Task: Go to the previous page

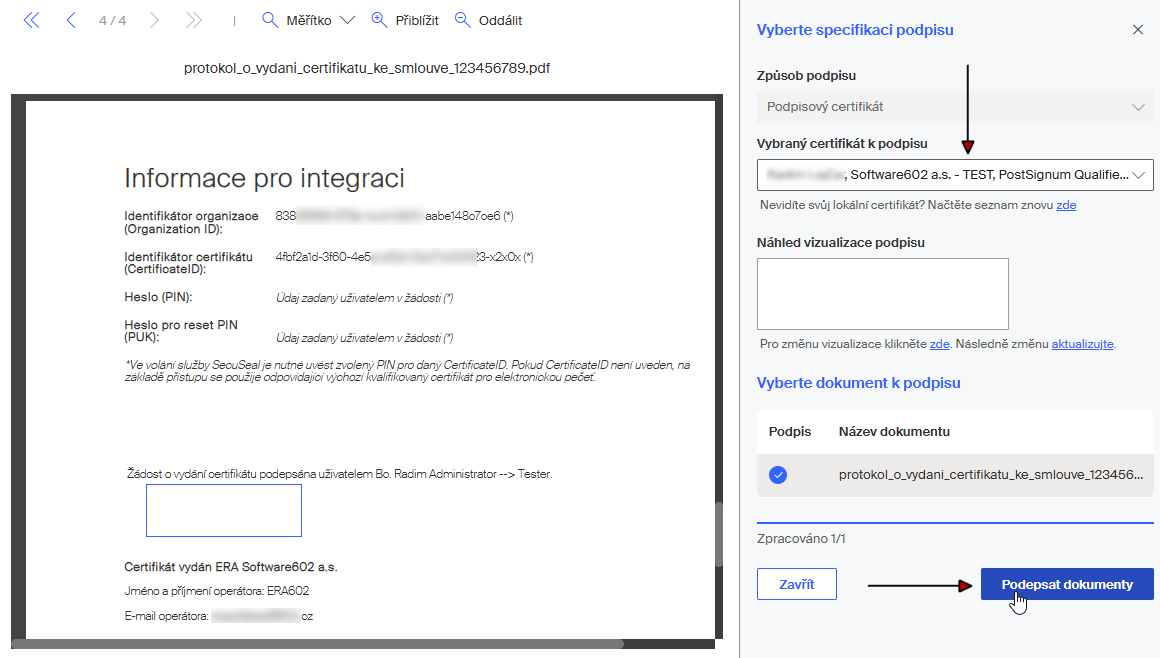Action: click(70, 20)
